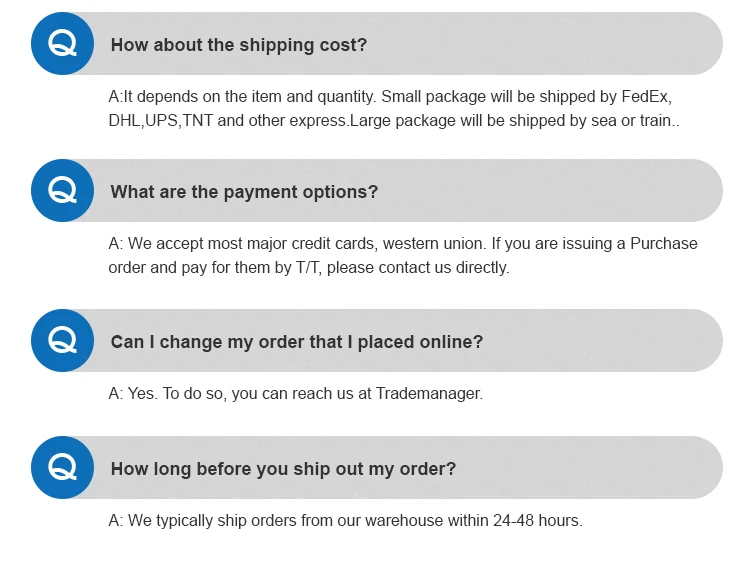Expand the 'What are the payment options?' heading

pyautogui.click(x=244, y=192)
